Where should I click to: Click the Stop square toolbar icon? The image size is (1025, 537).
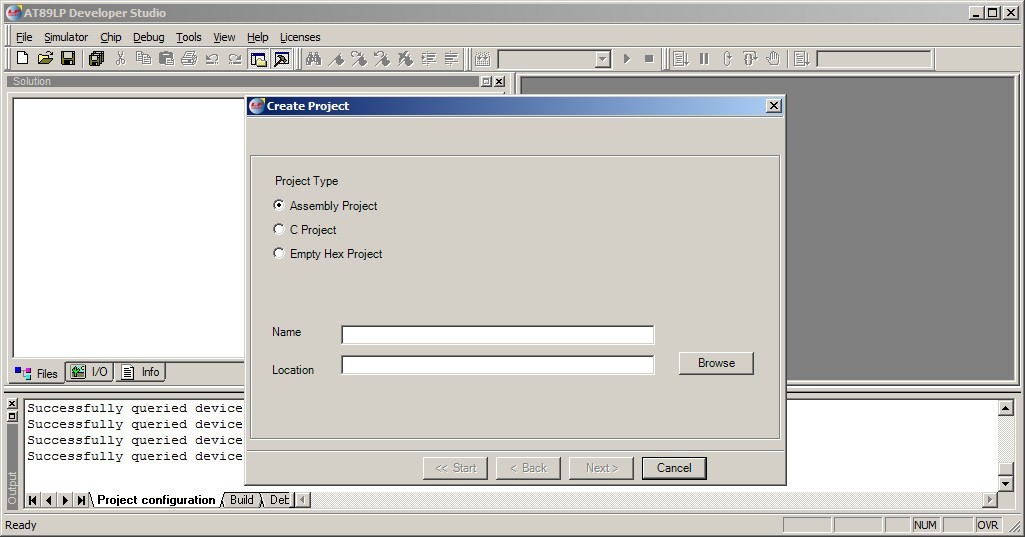[x=649, y=59]
